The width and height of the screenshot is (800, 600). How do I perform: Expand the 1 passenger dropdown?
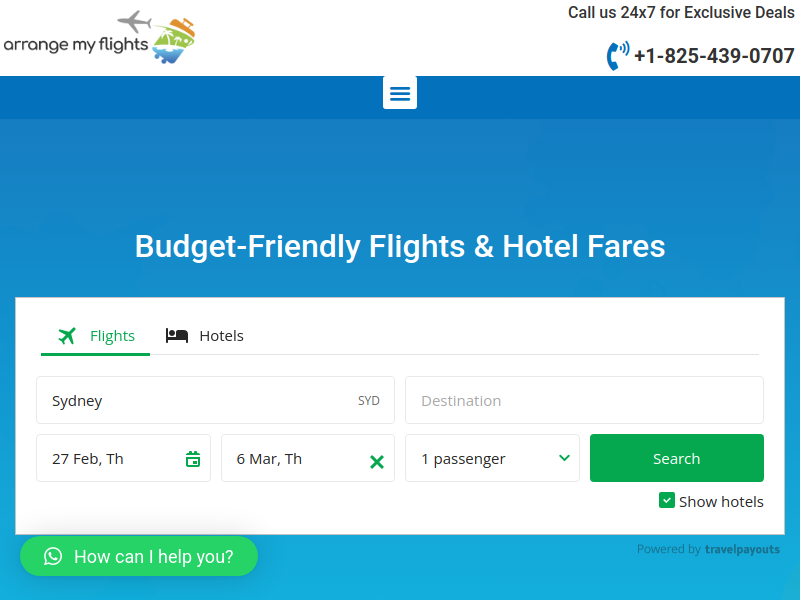(492, 458)
